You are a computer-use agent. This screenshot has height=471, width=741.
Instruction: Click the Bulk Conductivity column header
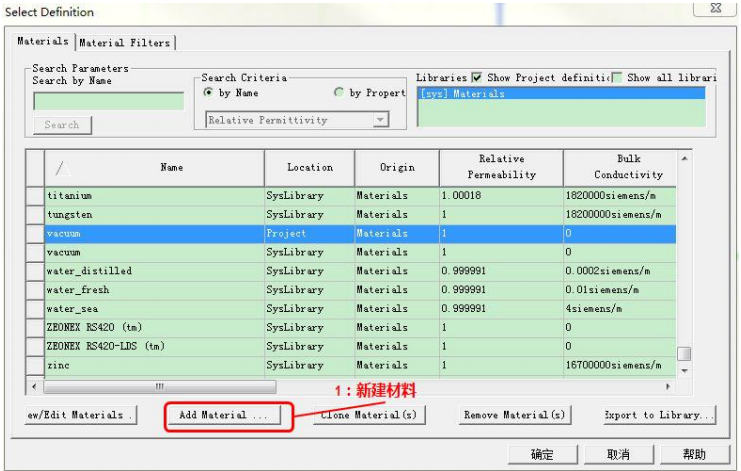(620, 168)
